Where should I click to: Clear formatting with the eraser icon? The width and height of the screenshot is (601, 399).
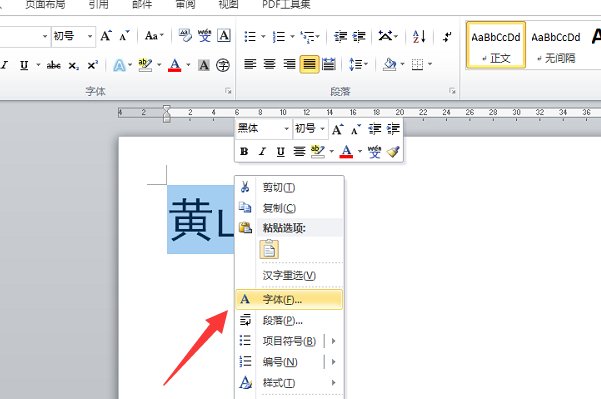[185, 36]
